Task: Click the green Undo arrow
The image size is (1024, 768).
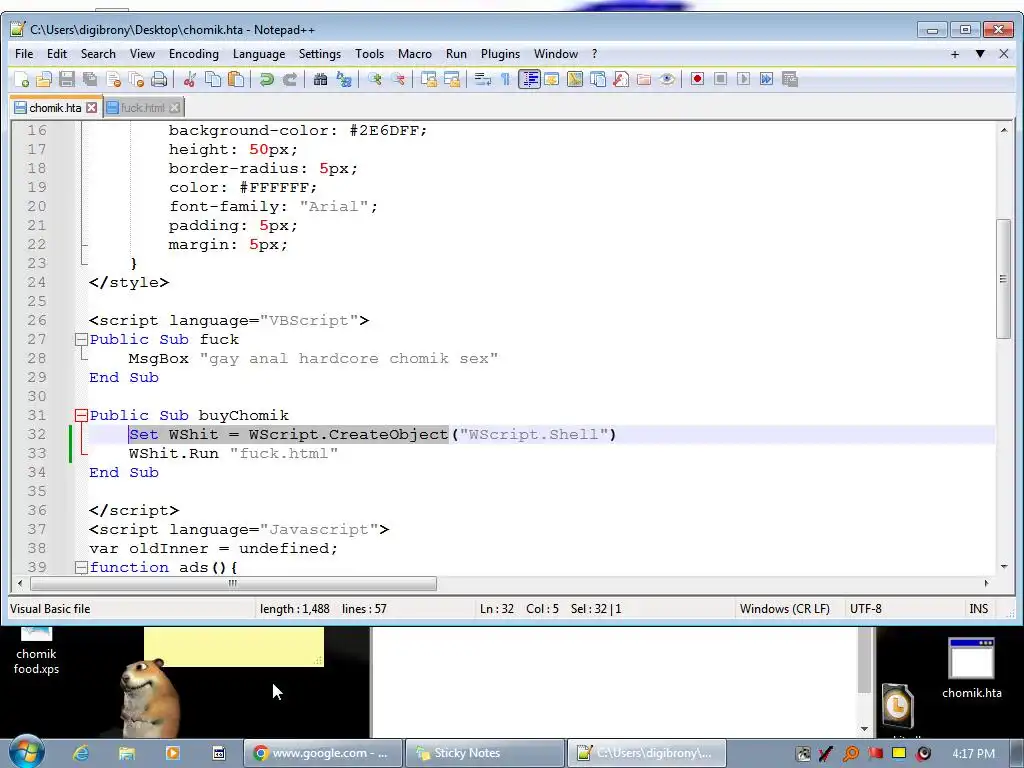Action: [266, 80]
